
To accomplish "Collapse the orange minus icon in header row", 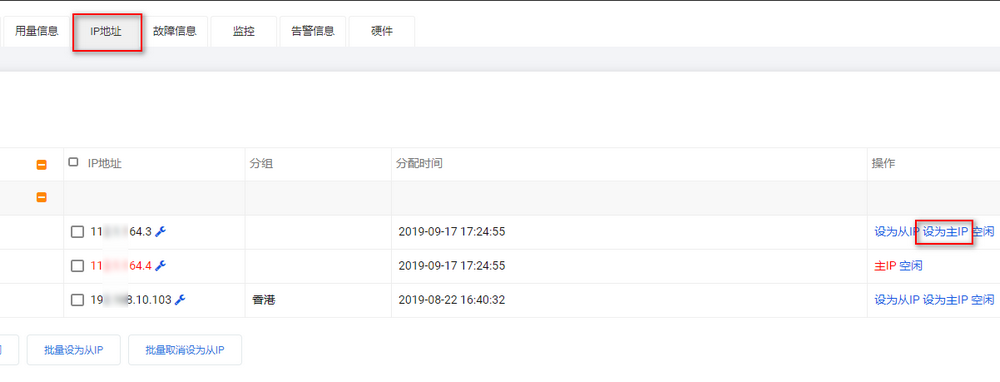I will [41, 165].
